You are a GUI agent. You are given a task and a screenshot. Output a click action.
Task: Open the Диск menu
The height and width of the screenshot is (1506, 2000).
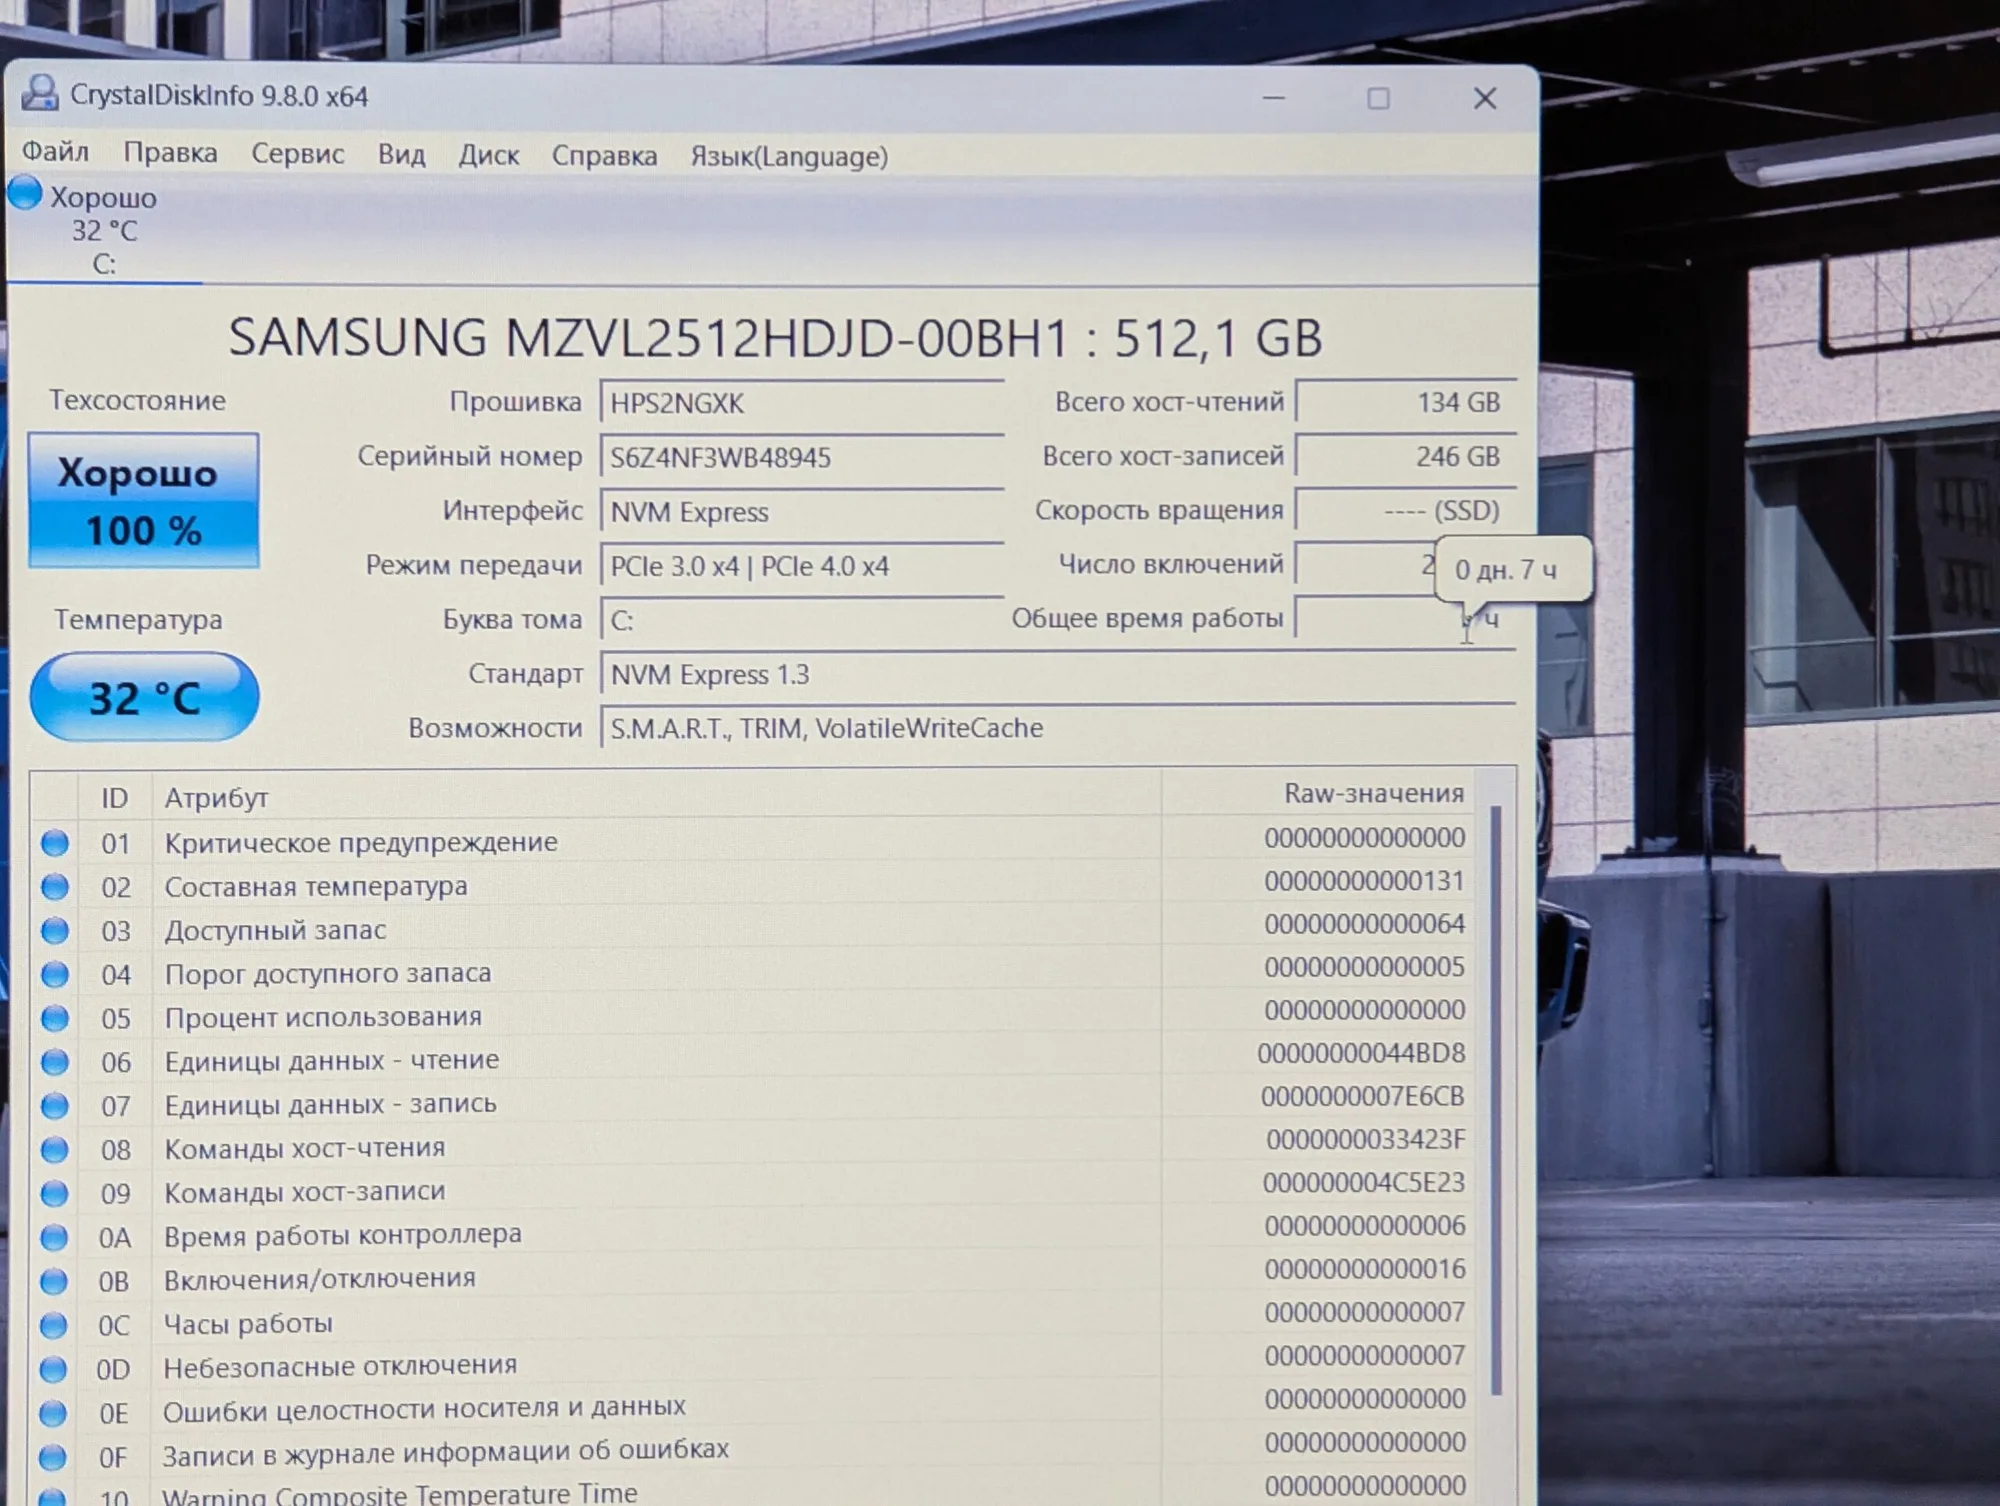pyautogui.click(x=488, y=156)
